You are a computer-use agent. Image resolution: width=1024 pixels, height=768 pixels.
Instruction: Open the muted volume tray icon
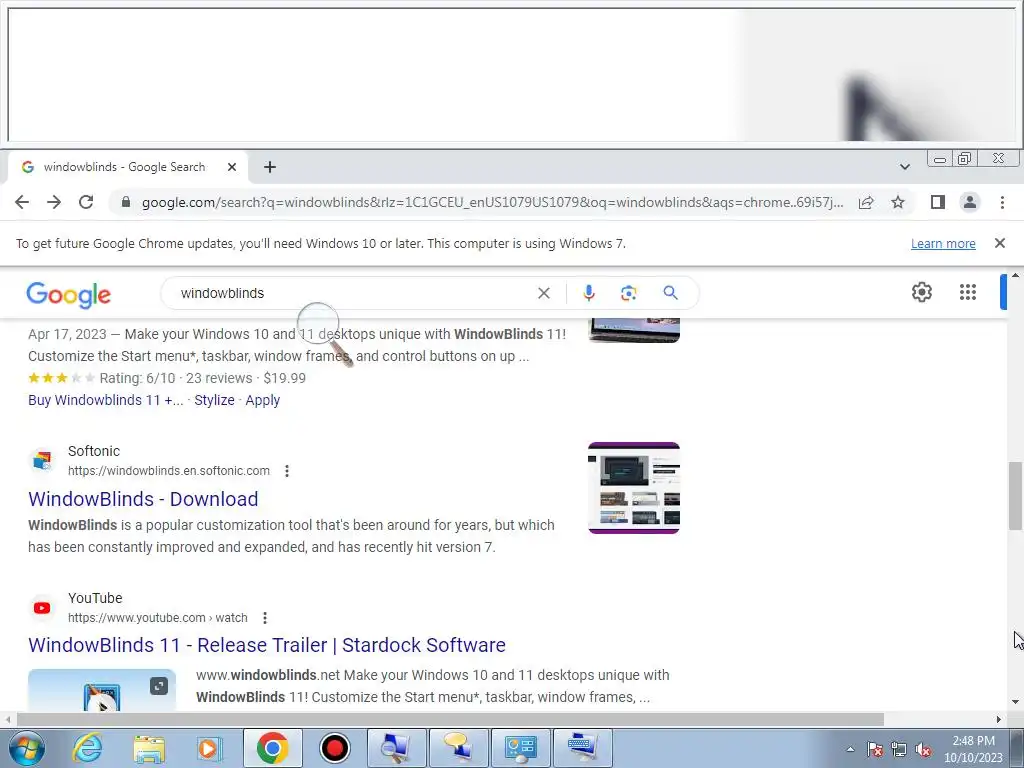coord(923,749)
